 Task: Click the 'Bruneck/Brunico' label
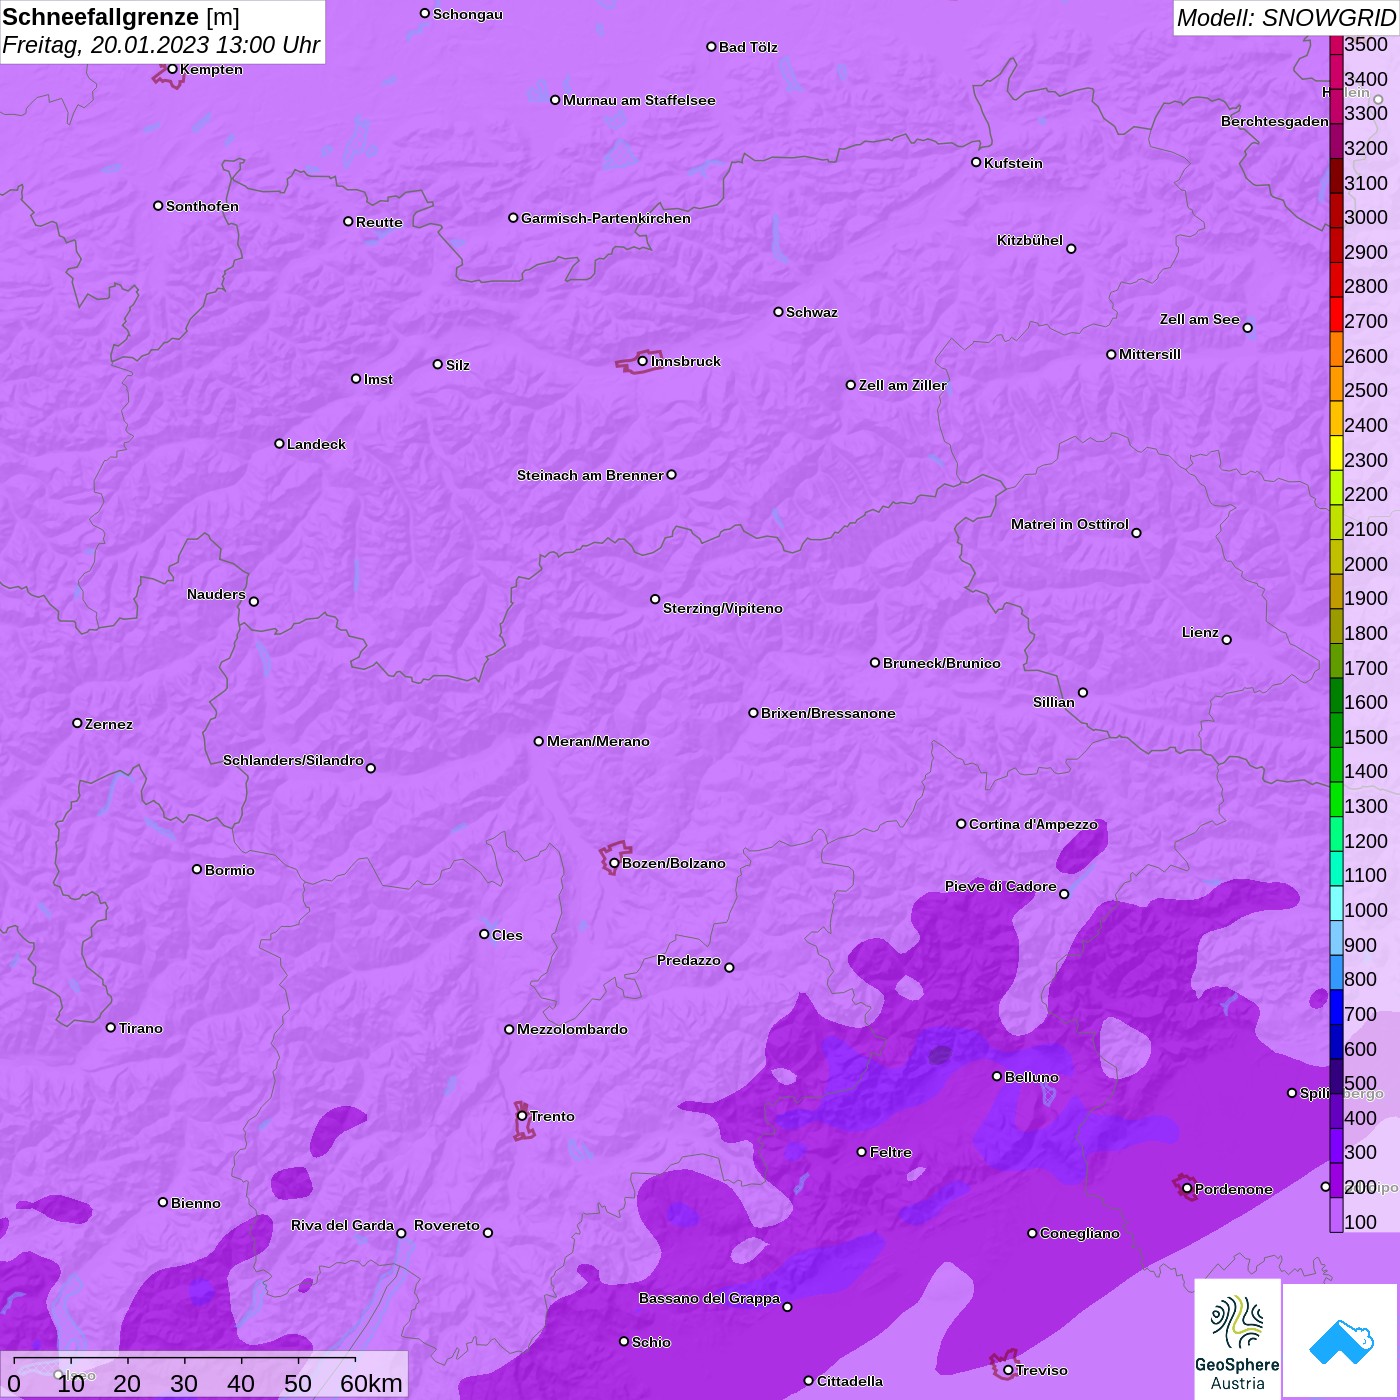pyautogui.click(x=942, y=663)
